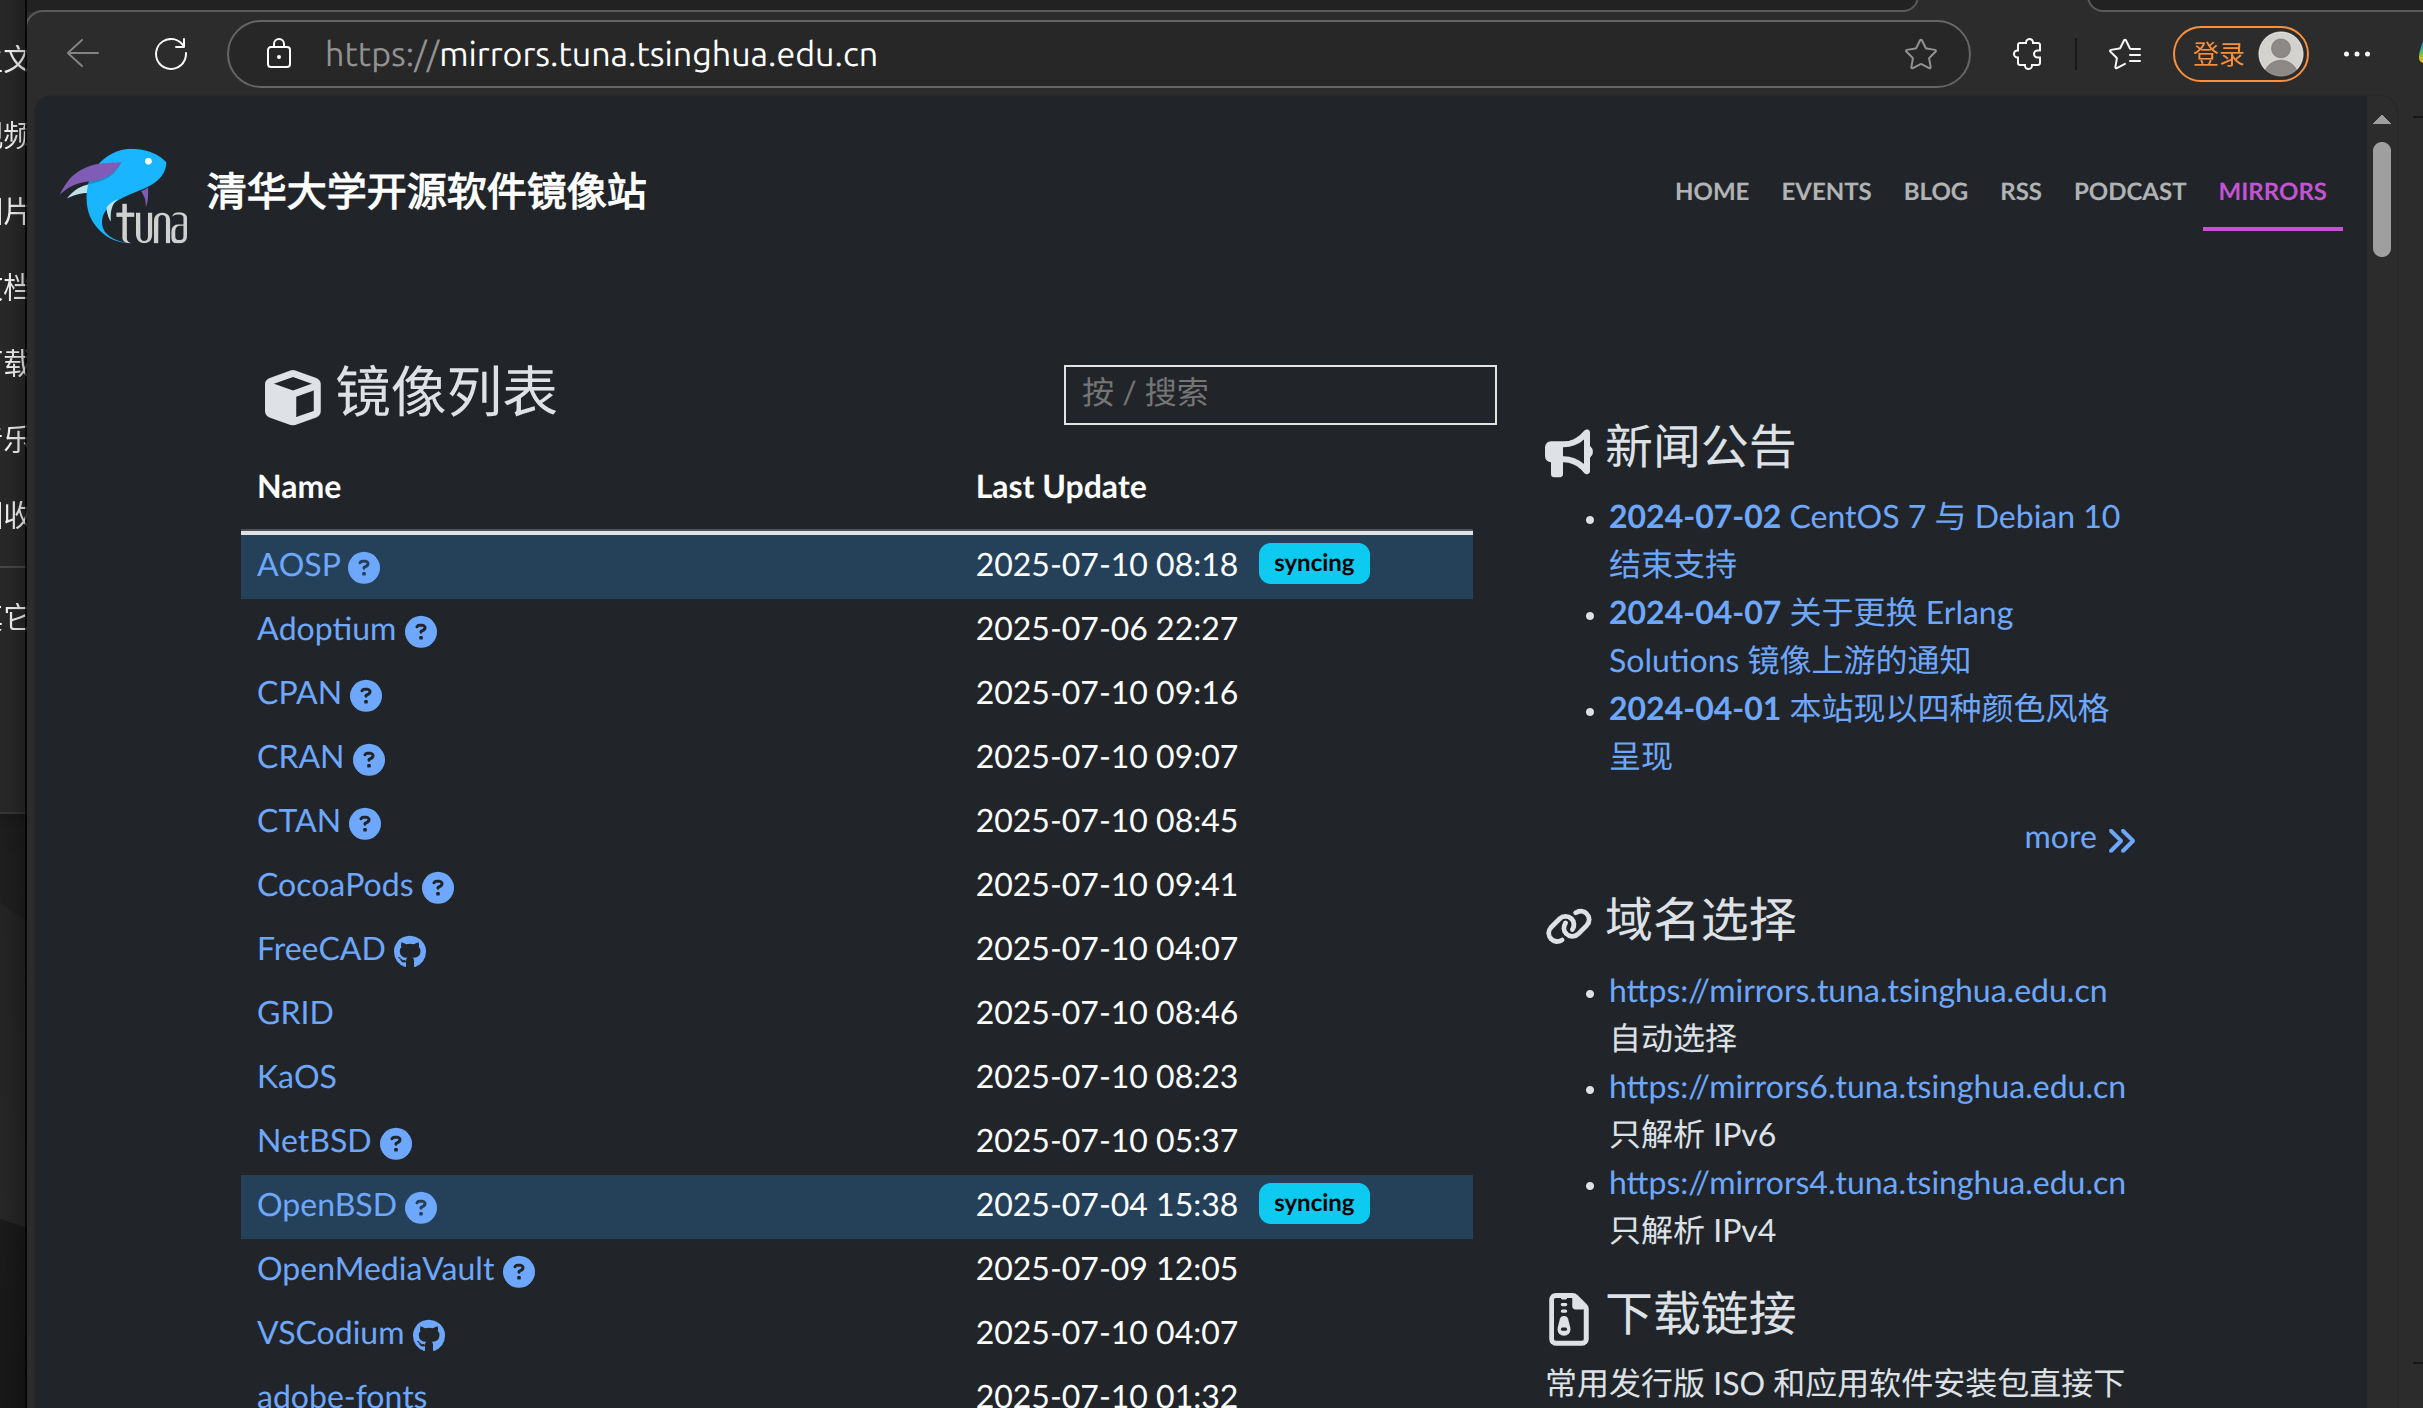Open the VSCodium mirror link

pyautogui.click(x=330, y=1333)
